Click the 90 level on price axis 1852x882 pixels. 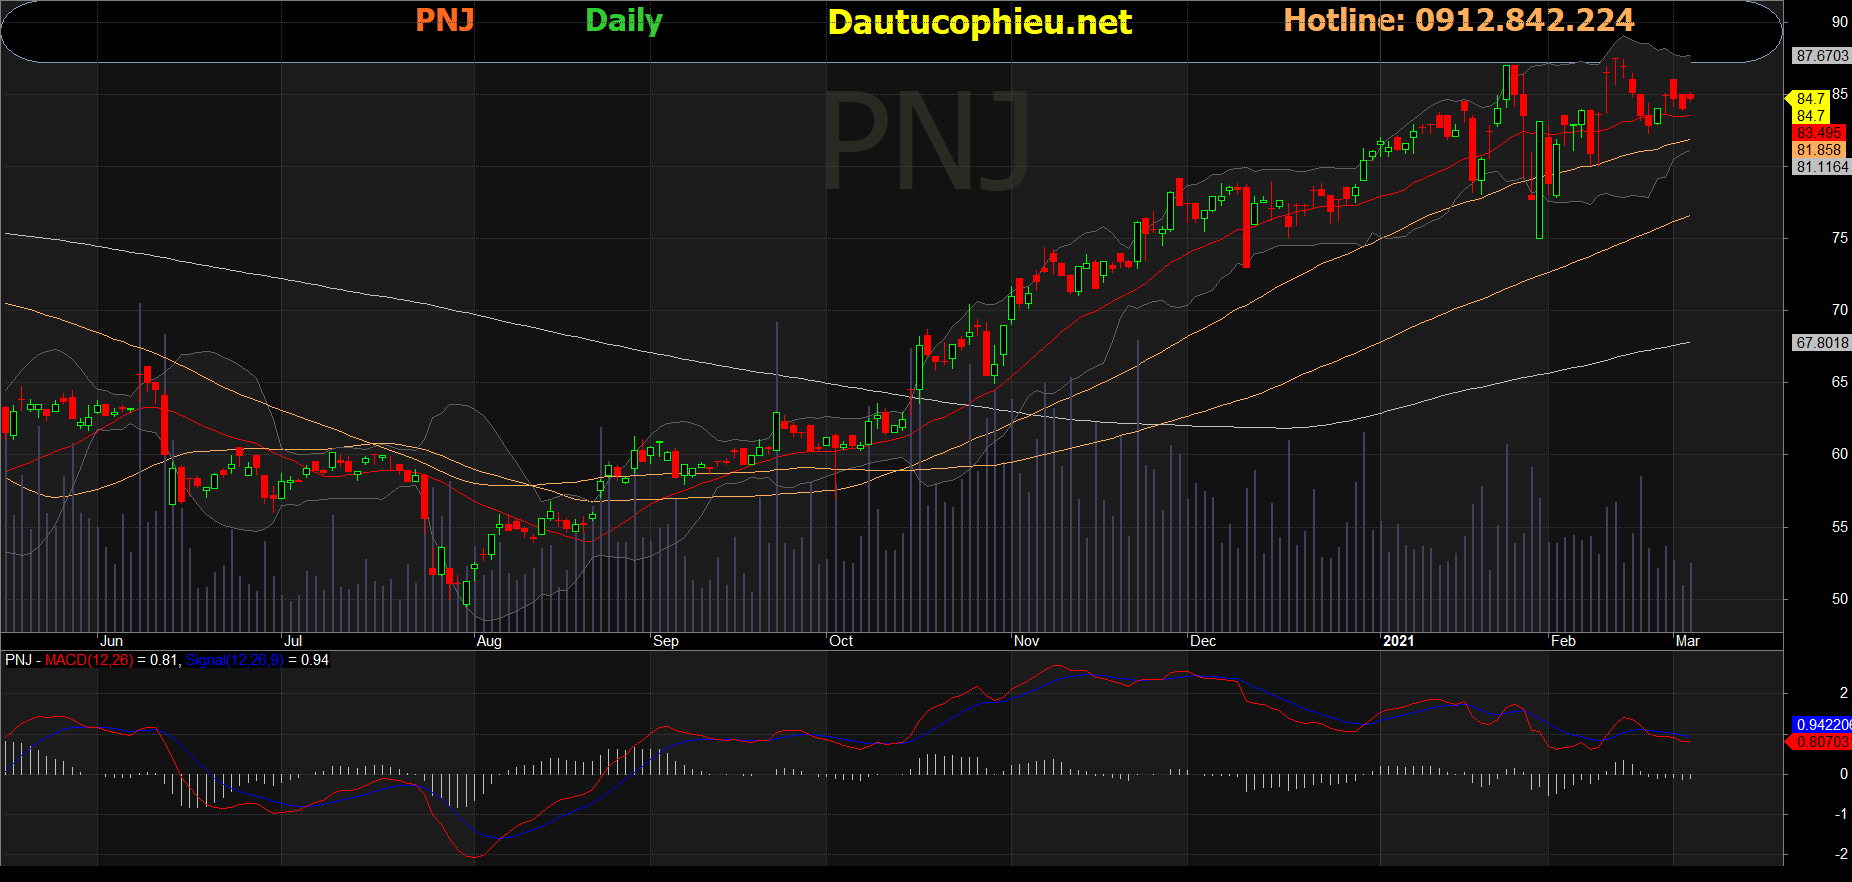tap(1839, 22)
